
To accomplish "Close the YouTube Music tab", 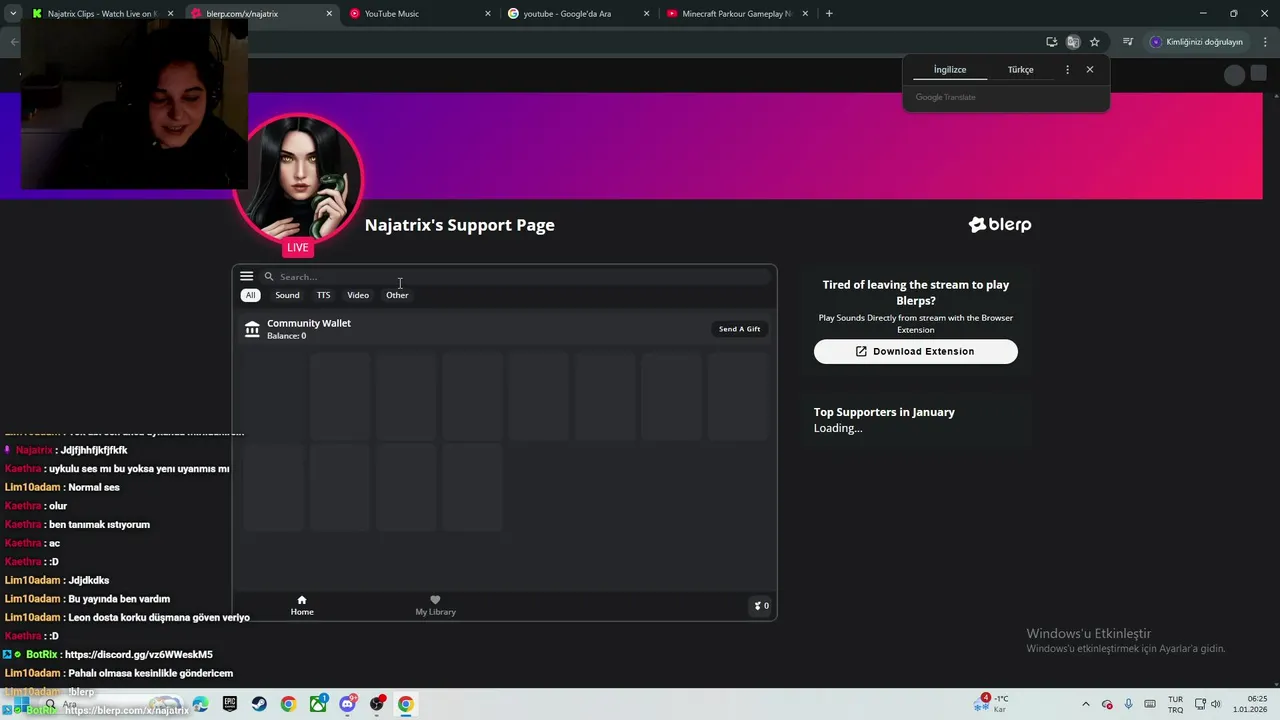I will 488,14.
